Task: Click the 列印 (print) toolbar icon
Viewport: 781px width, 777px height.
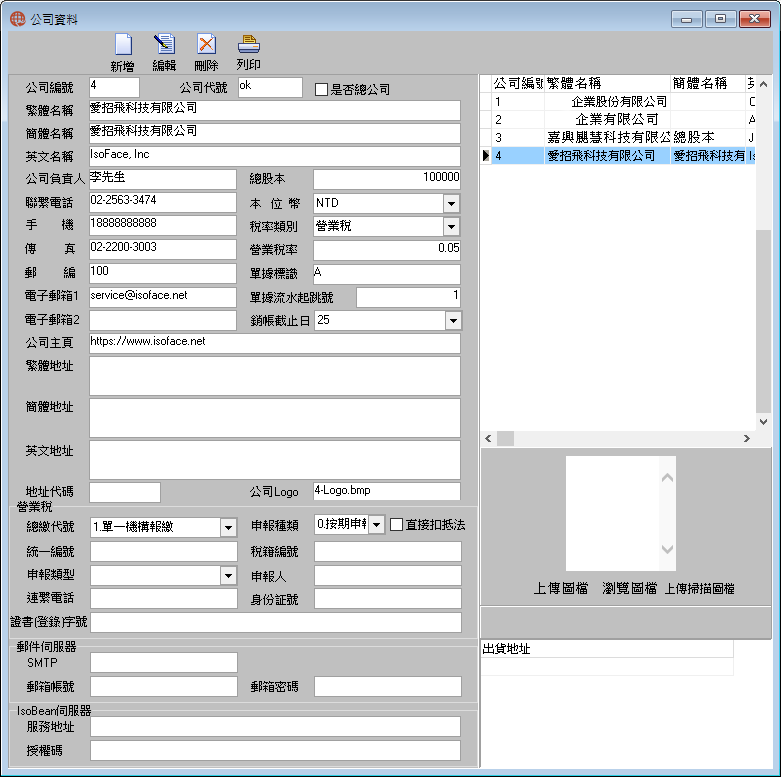Action: tap(248, 52)
